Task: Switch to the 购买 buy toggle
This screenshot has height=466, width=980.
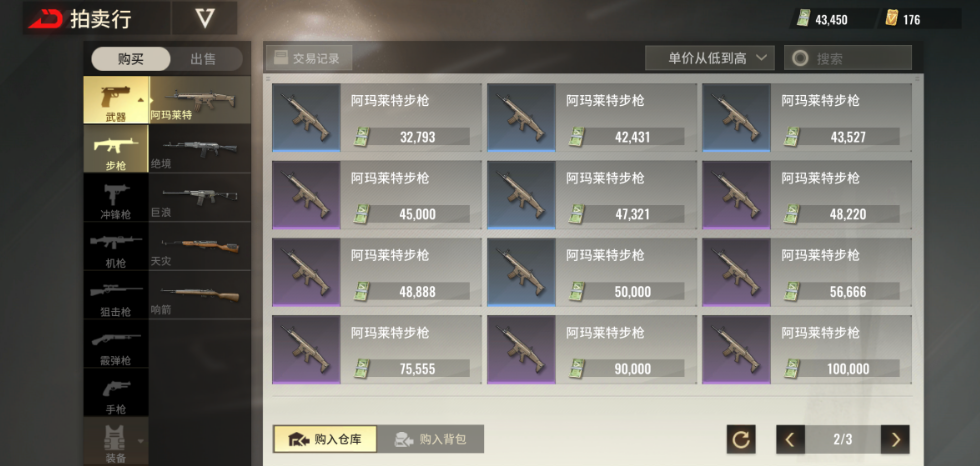Action: (x=131, y=59)
